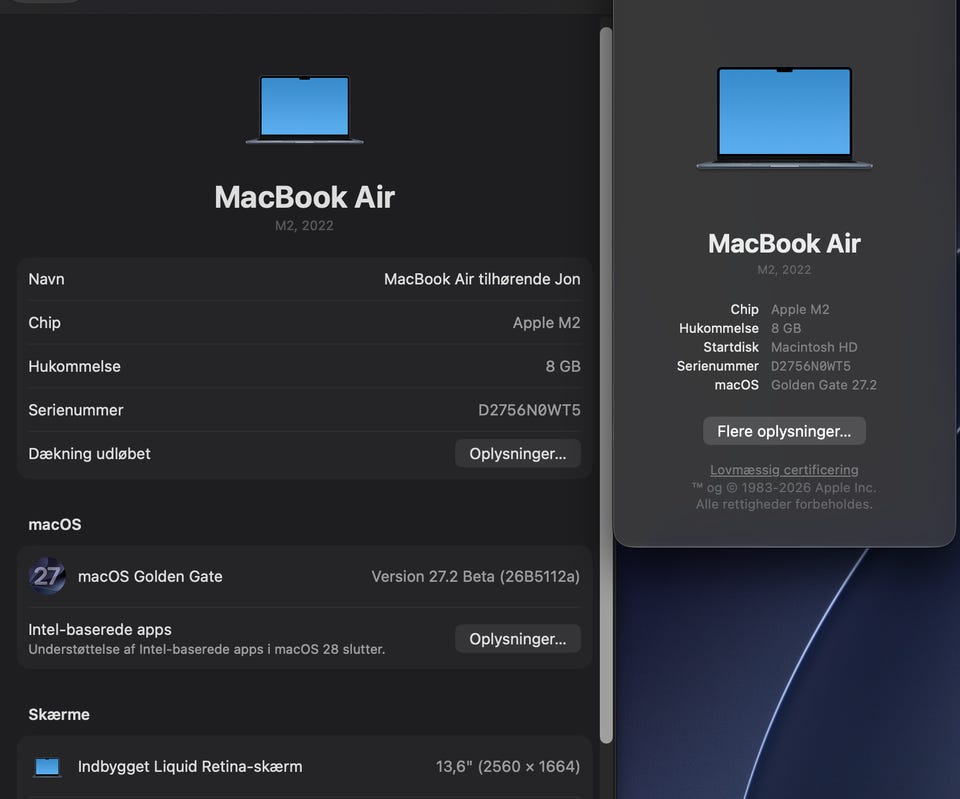This screenshot has height=799, width=960.
Task: Click the System Settings vertical scrollbar
Action: [x=606, y=385]
